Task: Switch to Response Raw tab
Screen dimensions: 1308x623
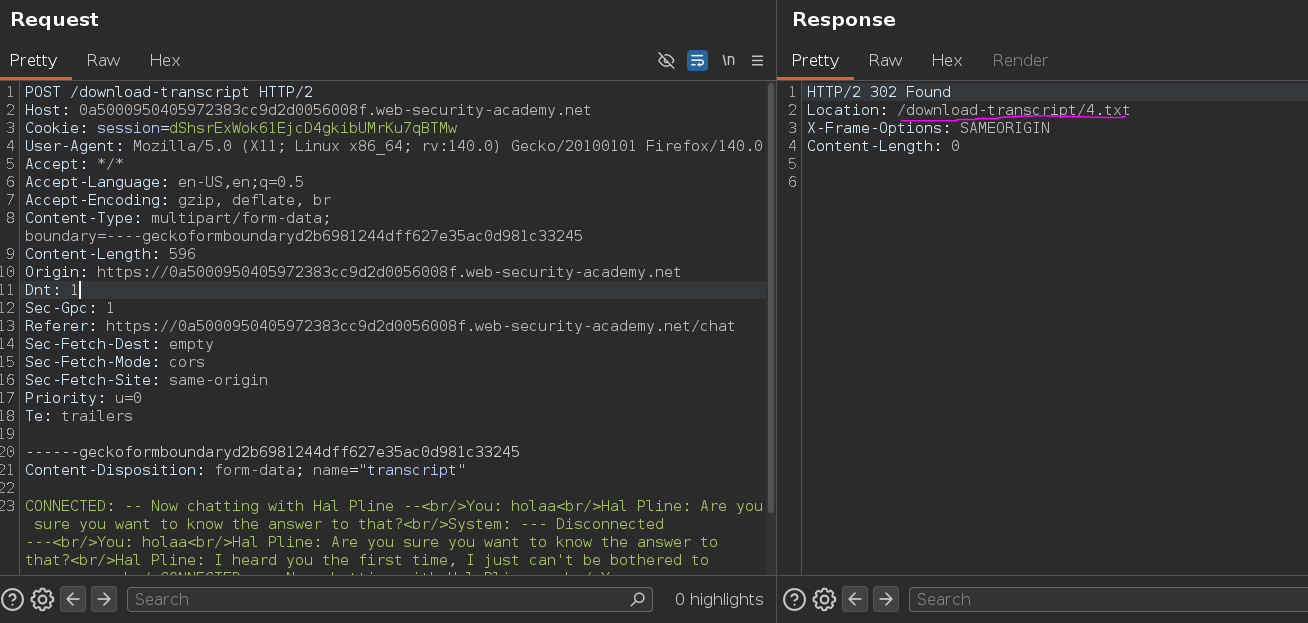Action: [885, 60]
